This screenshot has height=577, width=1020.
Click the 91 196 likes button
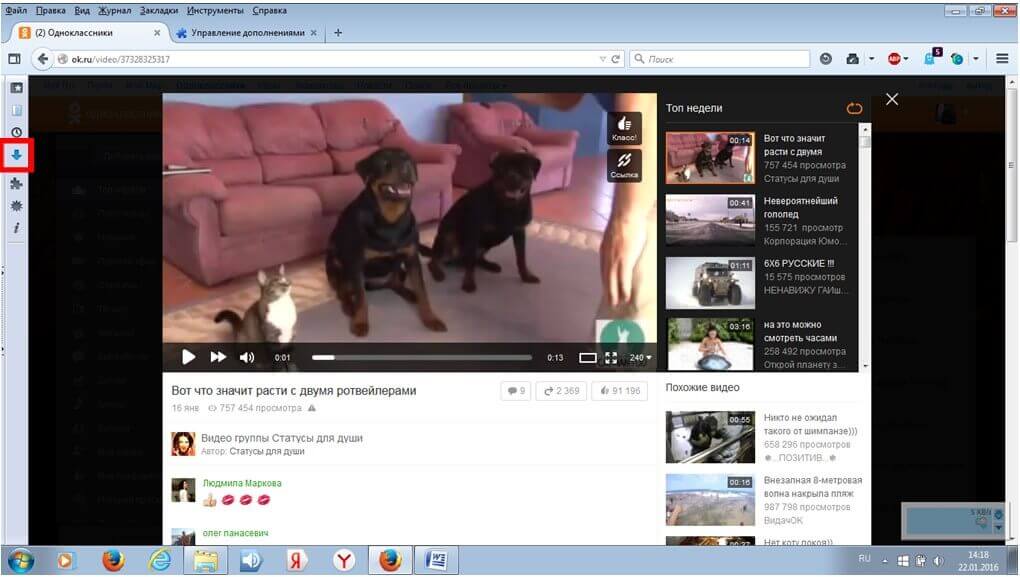pyautogui.click(x=621, y=391)
